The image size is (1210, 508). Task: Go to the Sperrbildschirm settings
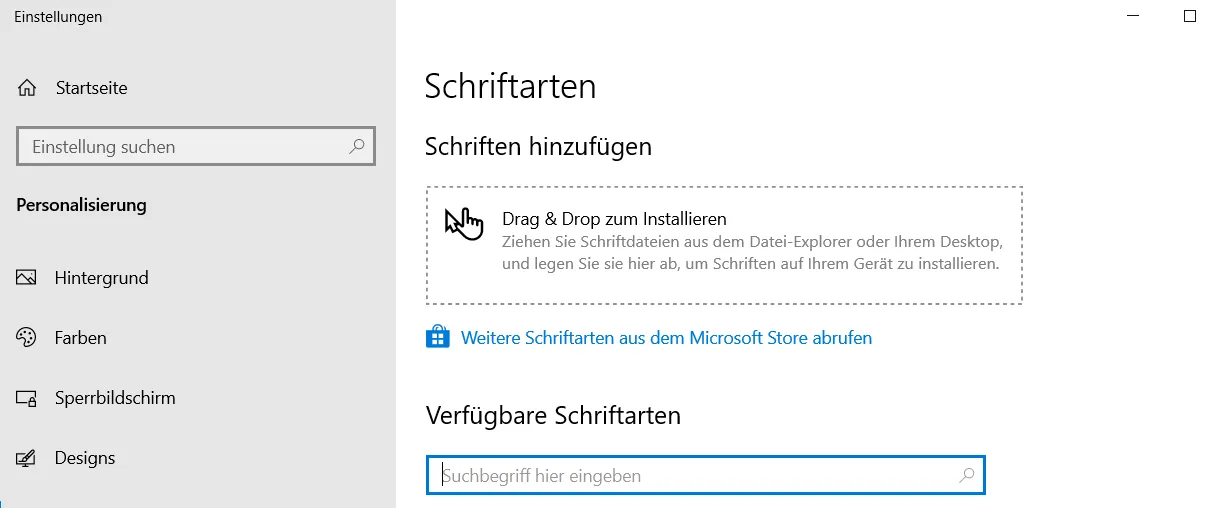(115, 398)
